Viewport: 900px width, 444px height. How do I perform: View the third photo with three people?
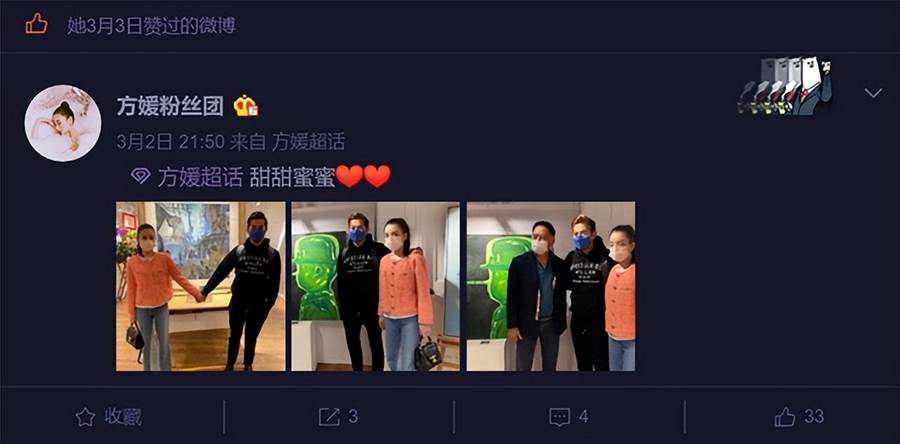click(x=551, y=286)
